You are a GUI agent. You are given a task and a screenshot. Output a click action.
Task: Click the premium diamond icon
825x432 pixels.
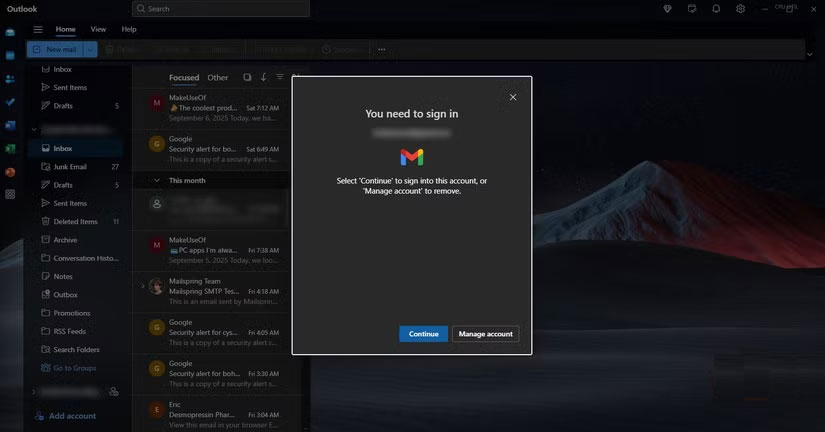668,9
